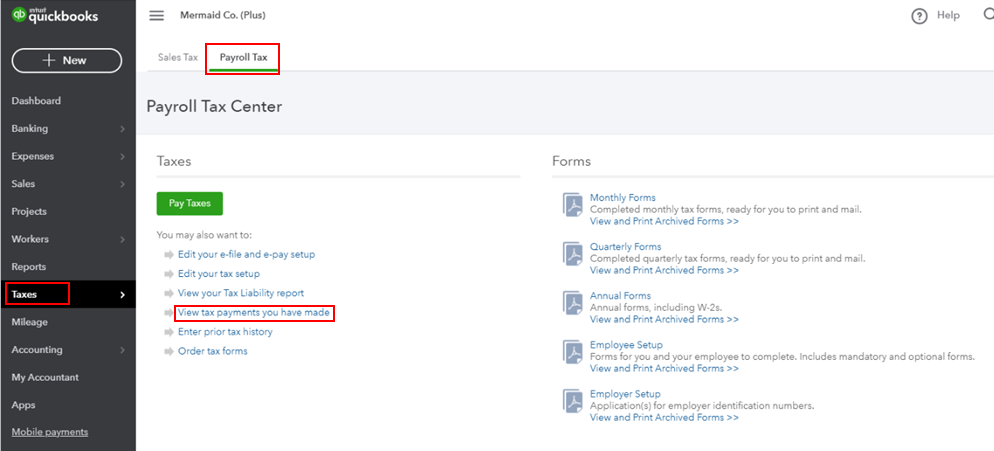This screenshot has width=994, height=451.
Task: Open Enter prior tax history link
Action: tap(225, 332)
